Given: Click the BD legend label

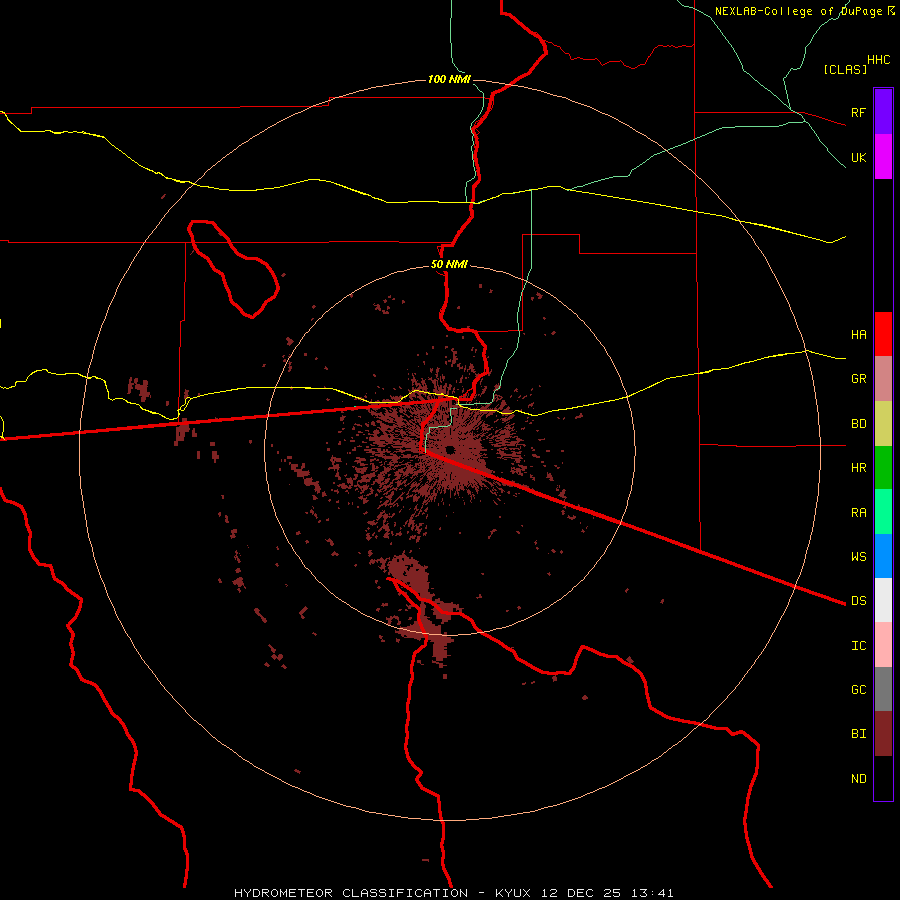Looking at the screenshot, I should point(858,424).
